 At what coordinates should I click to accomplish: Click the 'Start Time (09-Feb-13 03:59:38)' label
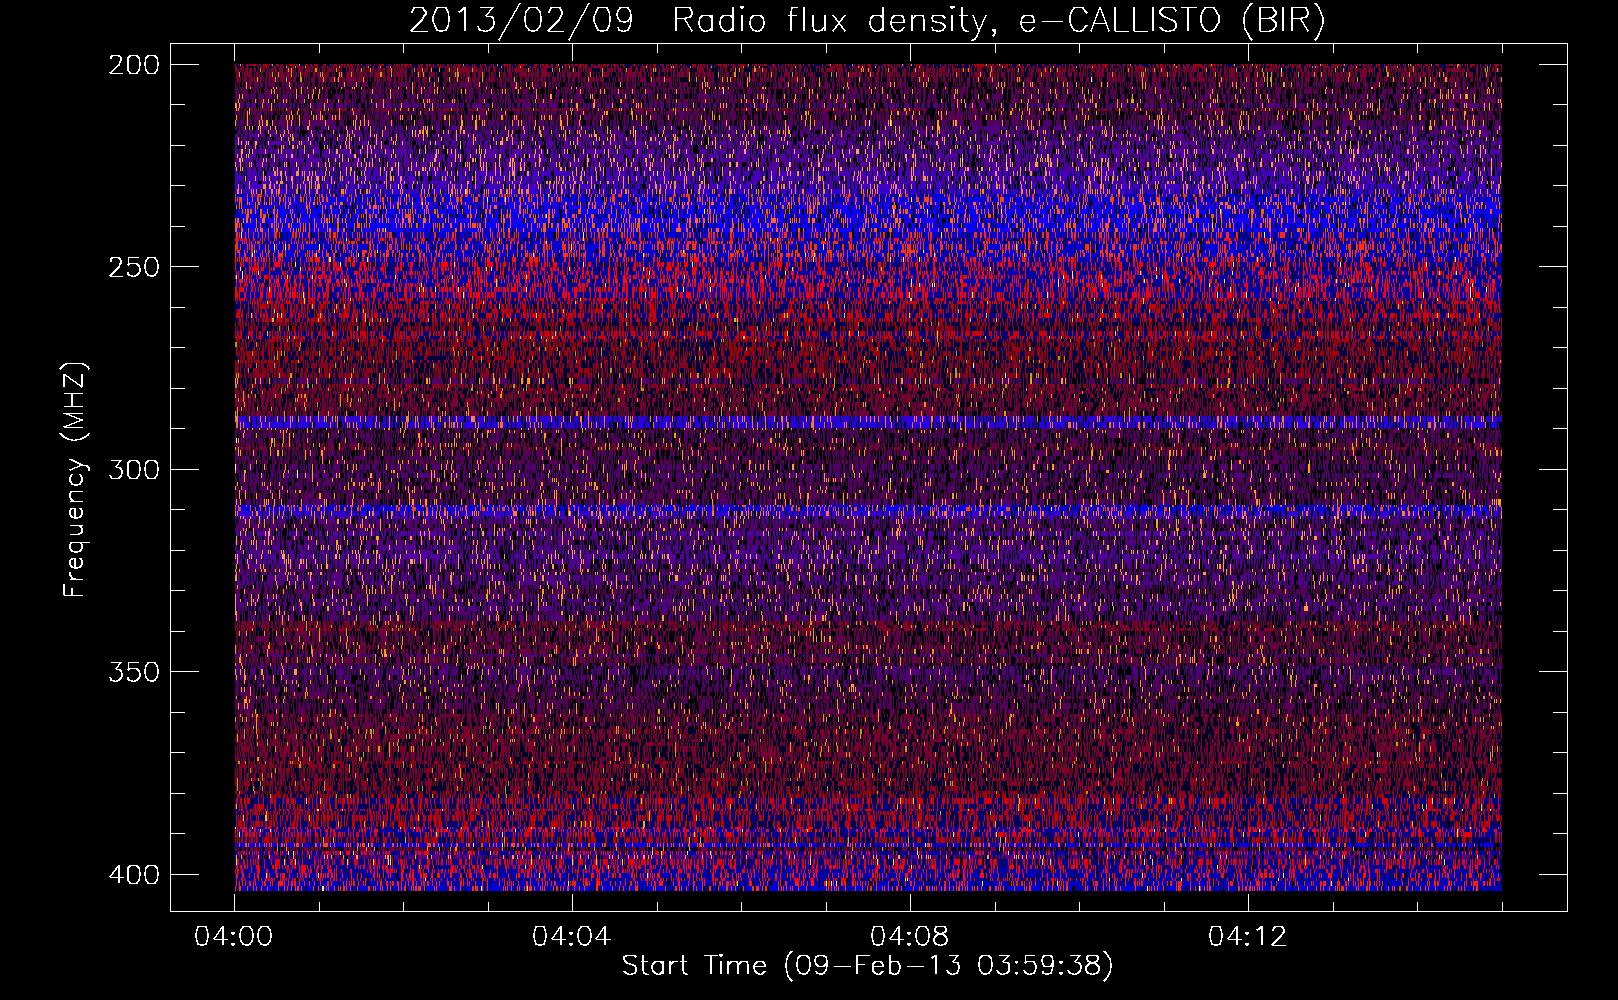(x=867, y=966)
